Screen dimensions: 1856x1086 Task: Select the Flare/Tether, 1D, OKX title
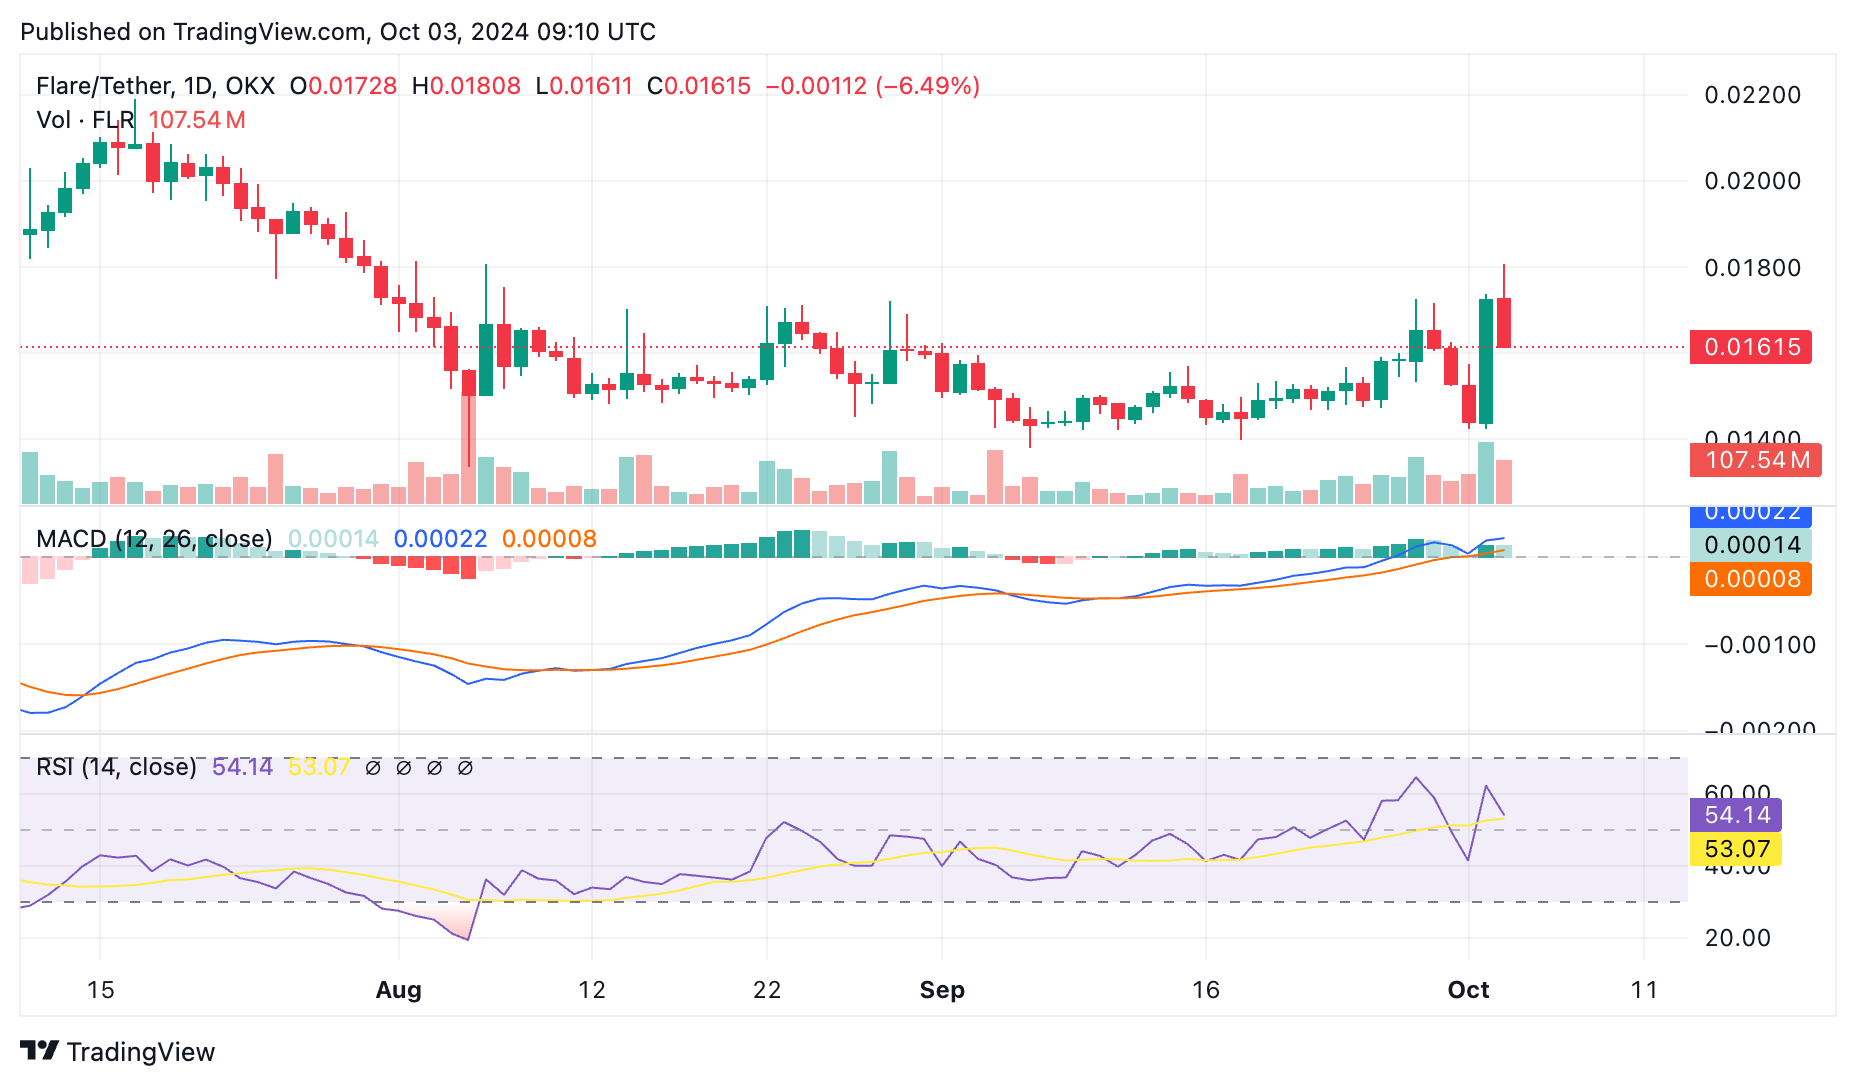(x=155, y=86)
